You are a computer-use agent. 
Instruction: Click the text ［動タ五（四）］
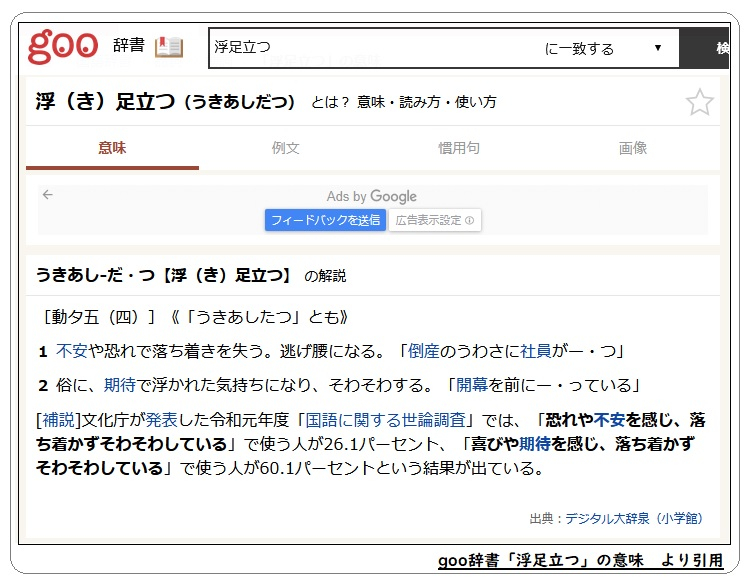pos(99,317)
